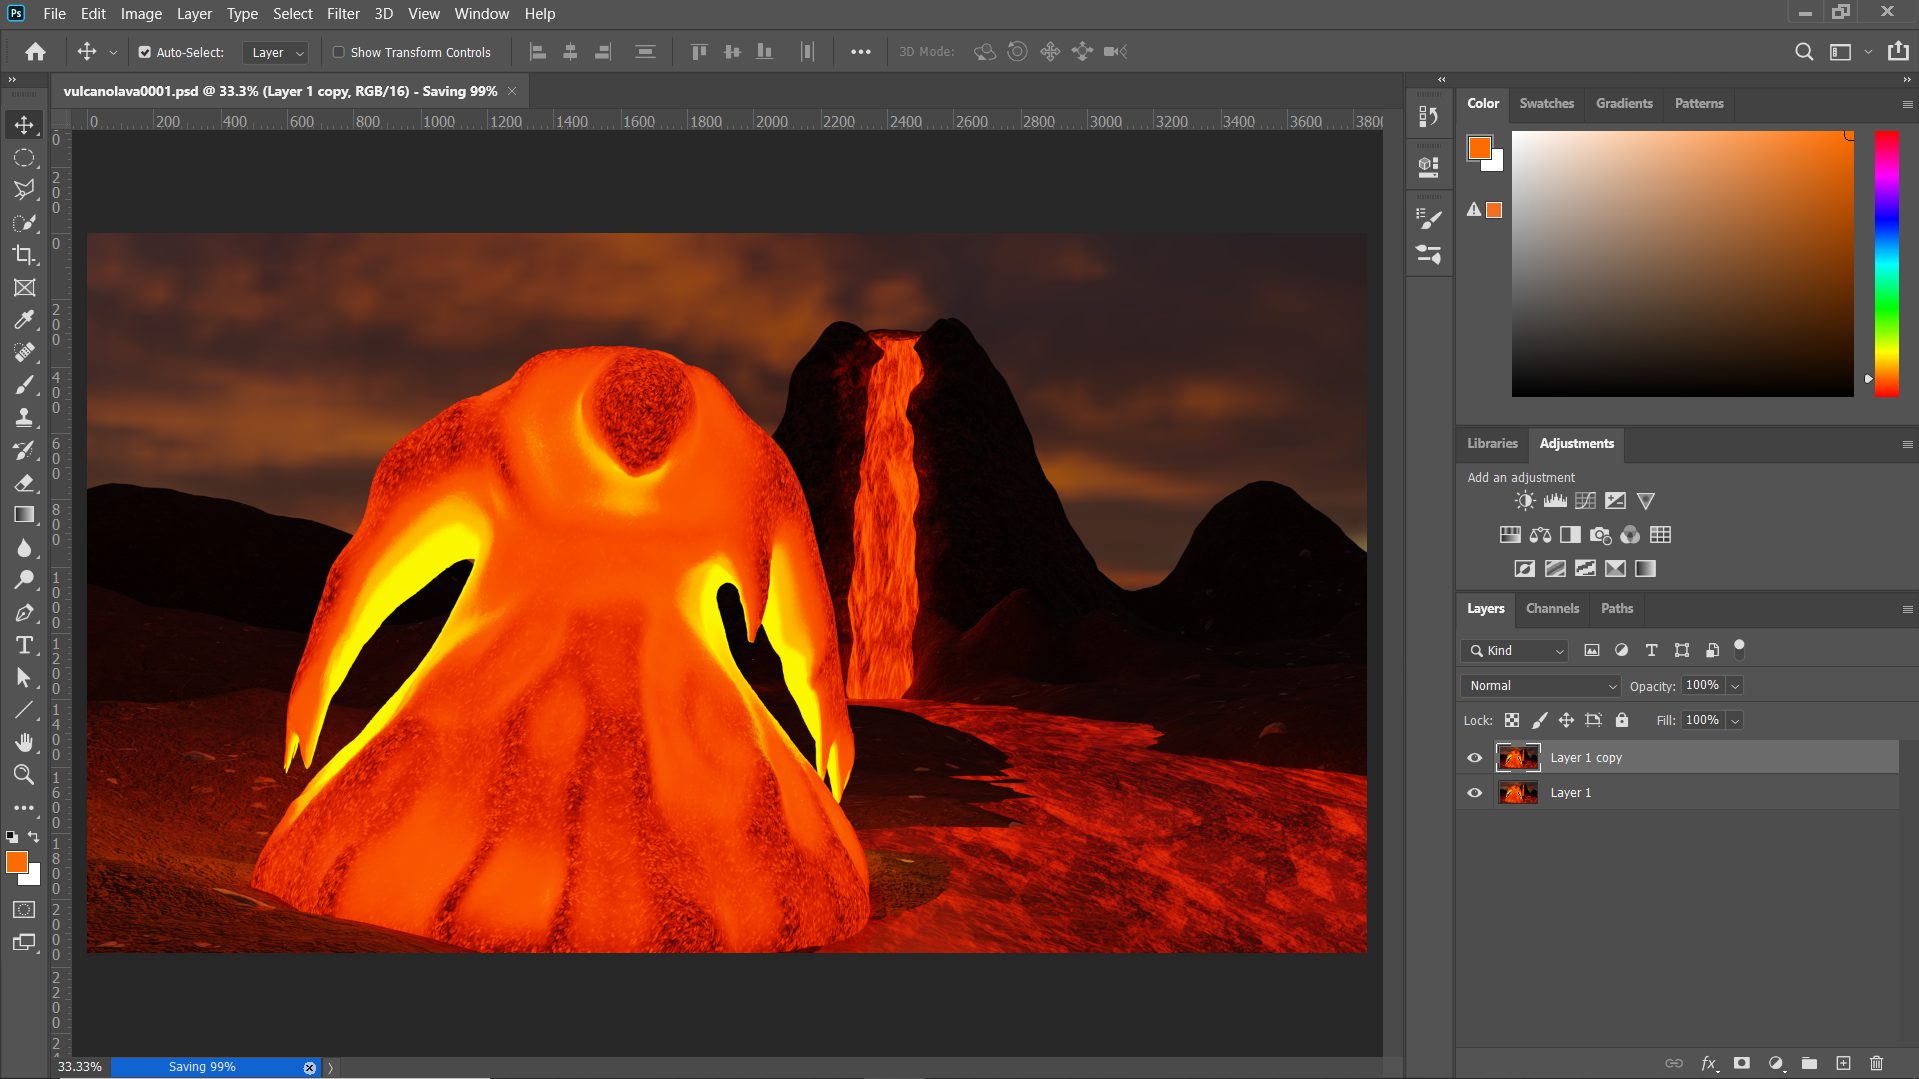Expand the Opacity slider dropdown
This screenshot has height=1079, width=1919.
tap(1735, 686)
